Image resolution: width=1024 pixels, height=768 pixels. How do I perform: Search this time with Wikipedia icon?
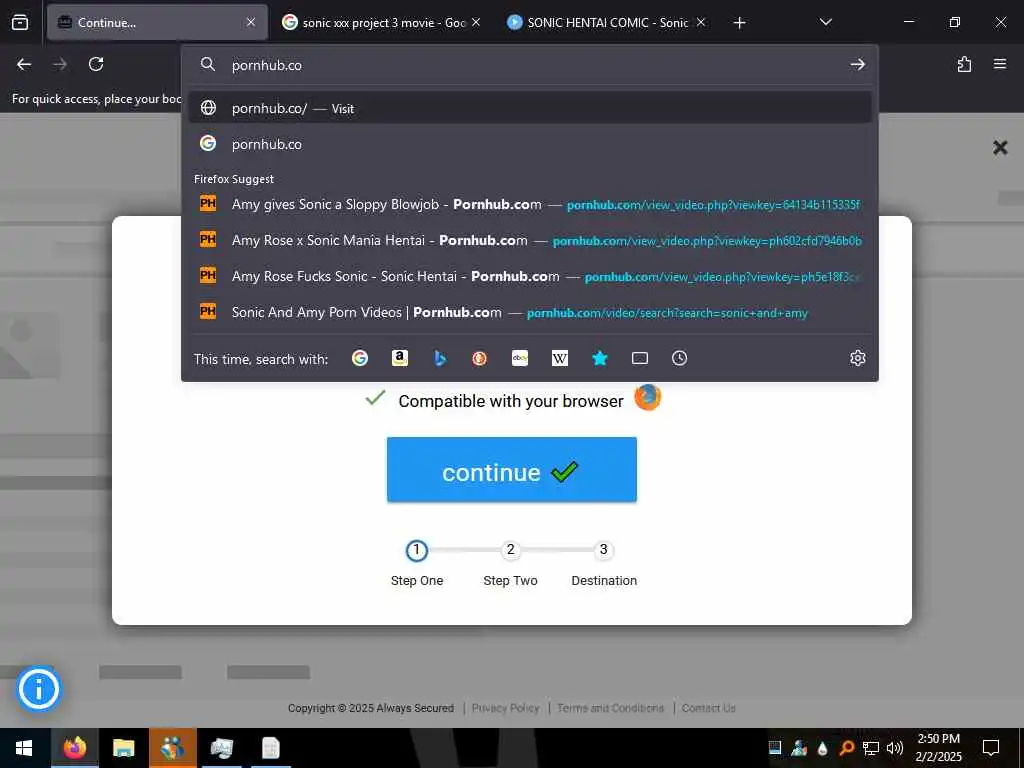pos(560,358)
